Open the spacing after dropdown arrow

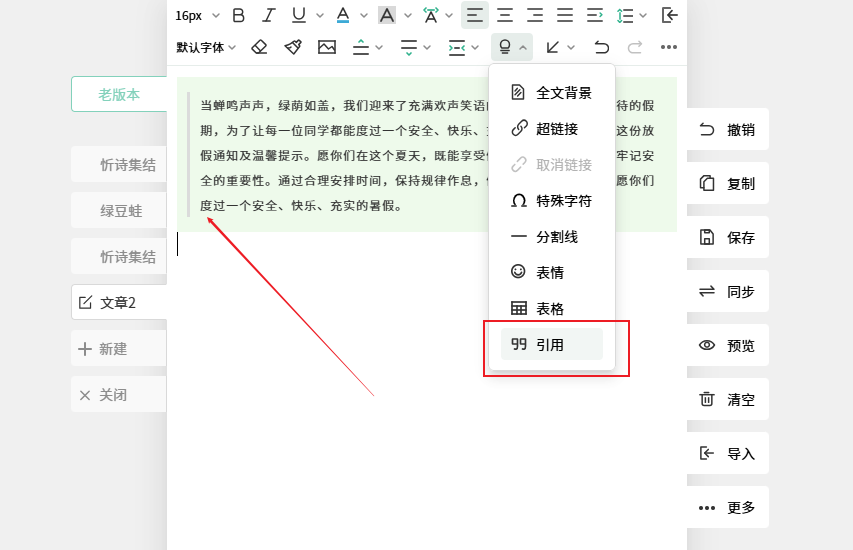pyautogui.click(x=427, y=48)
